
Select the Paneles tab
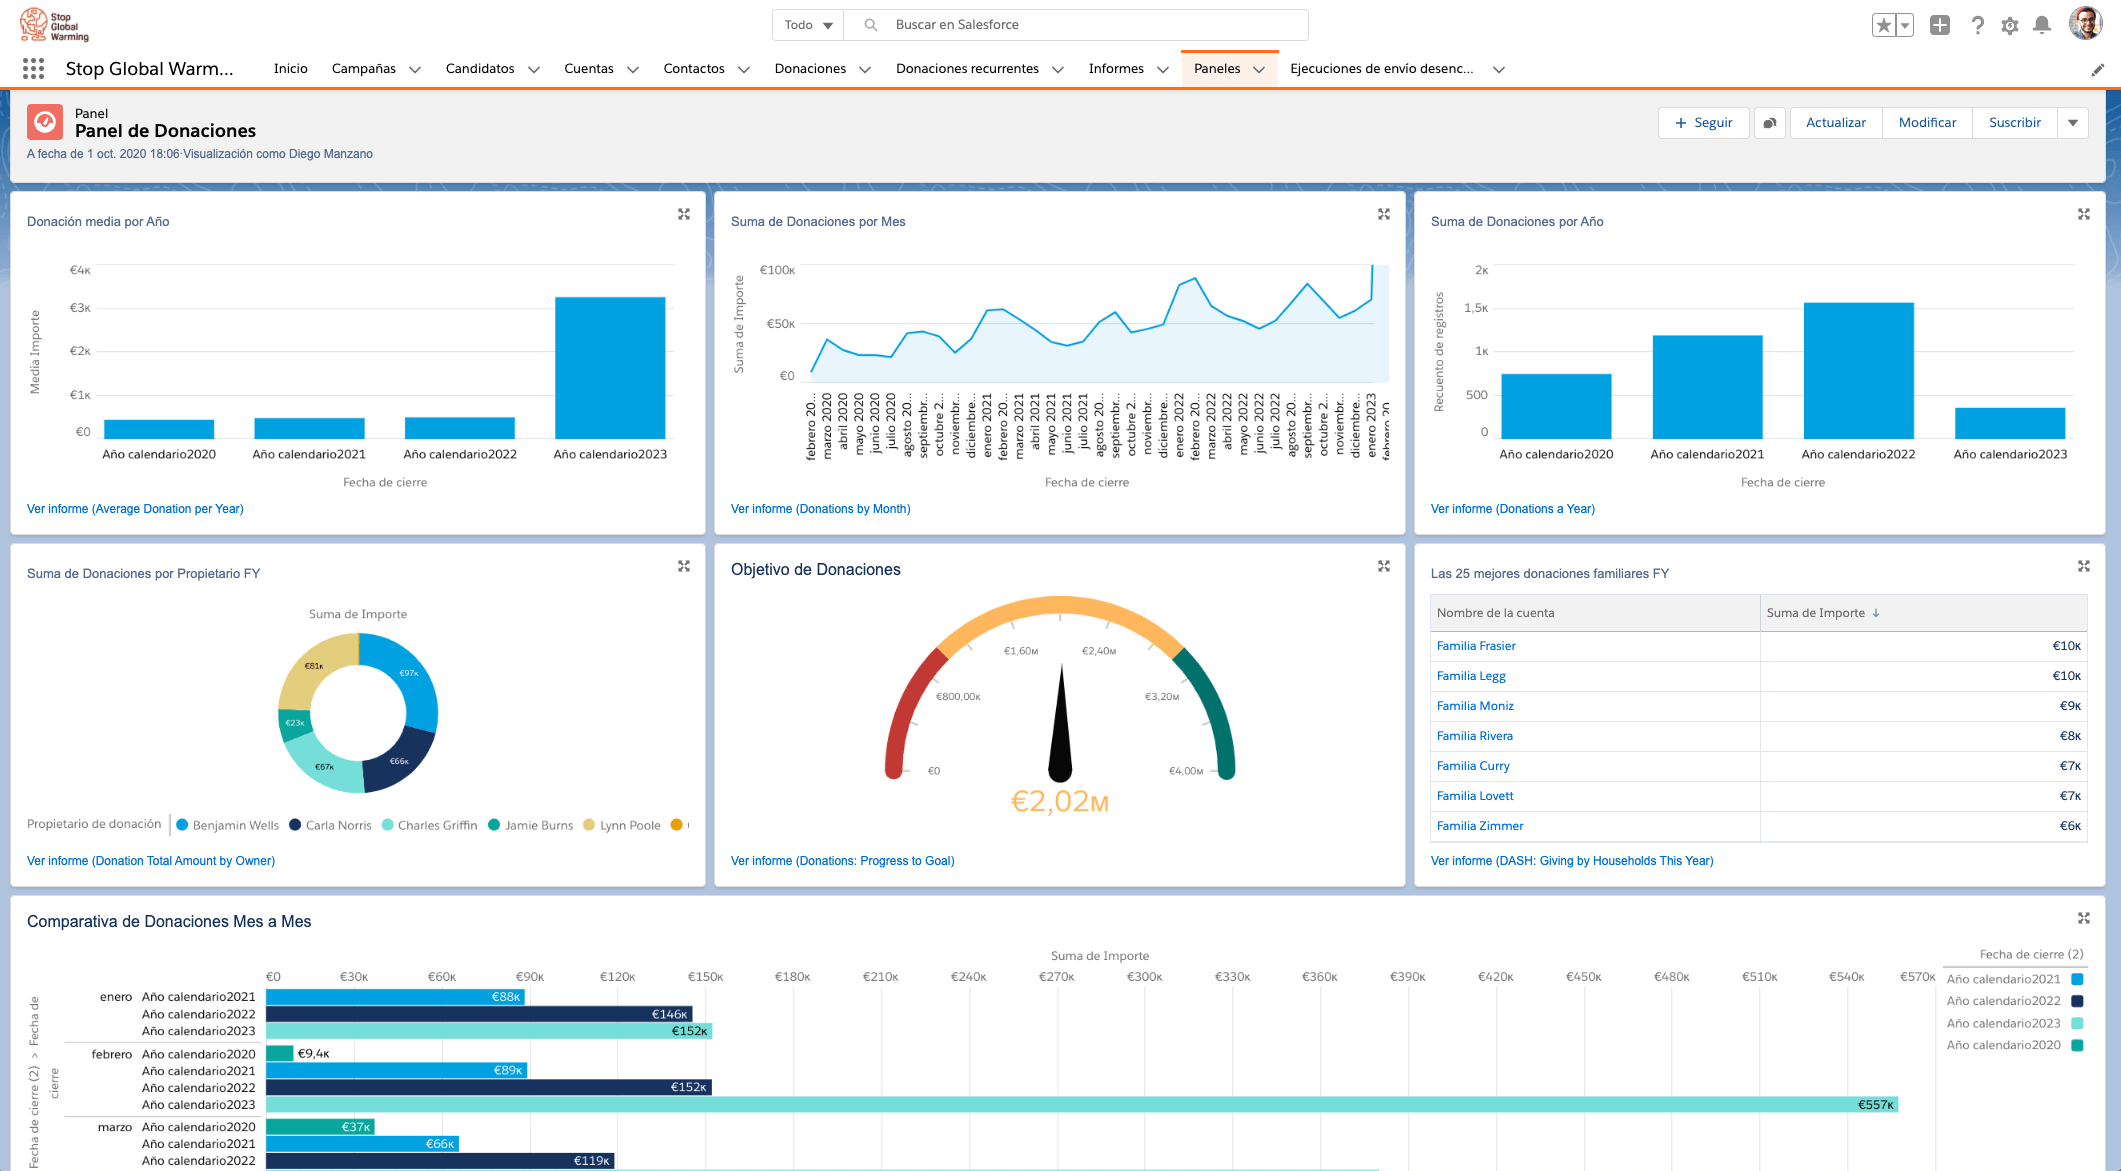pos(1217,69)
